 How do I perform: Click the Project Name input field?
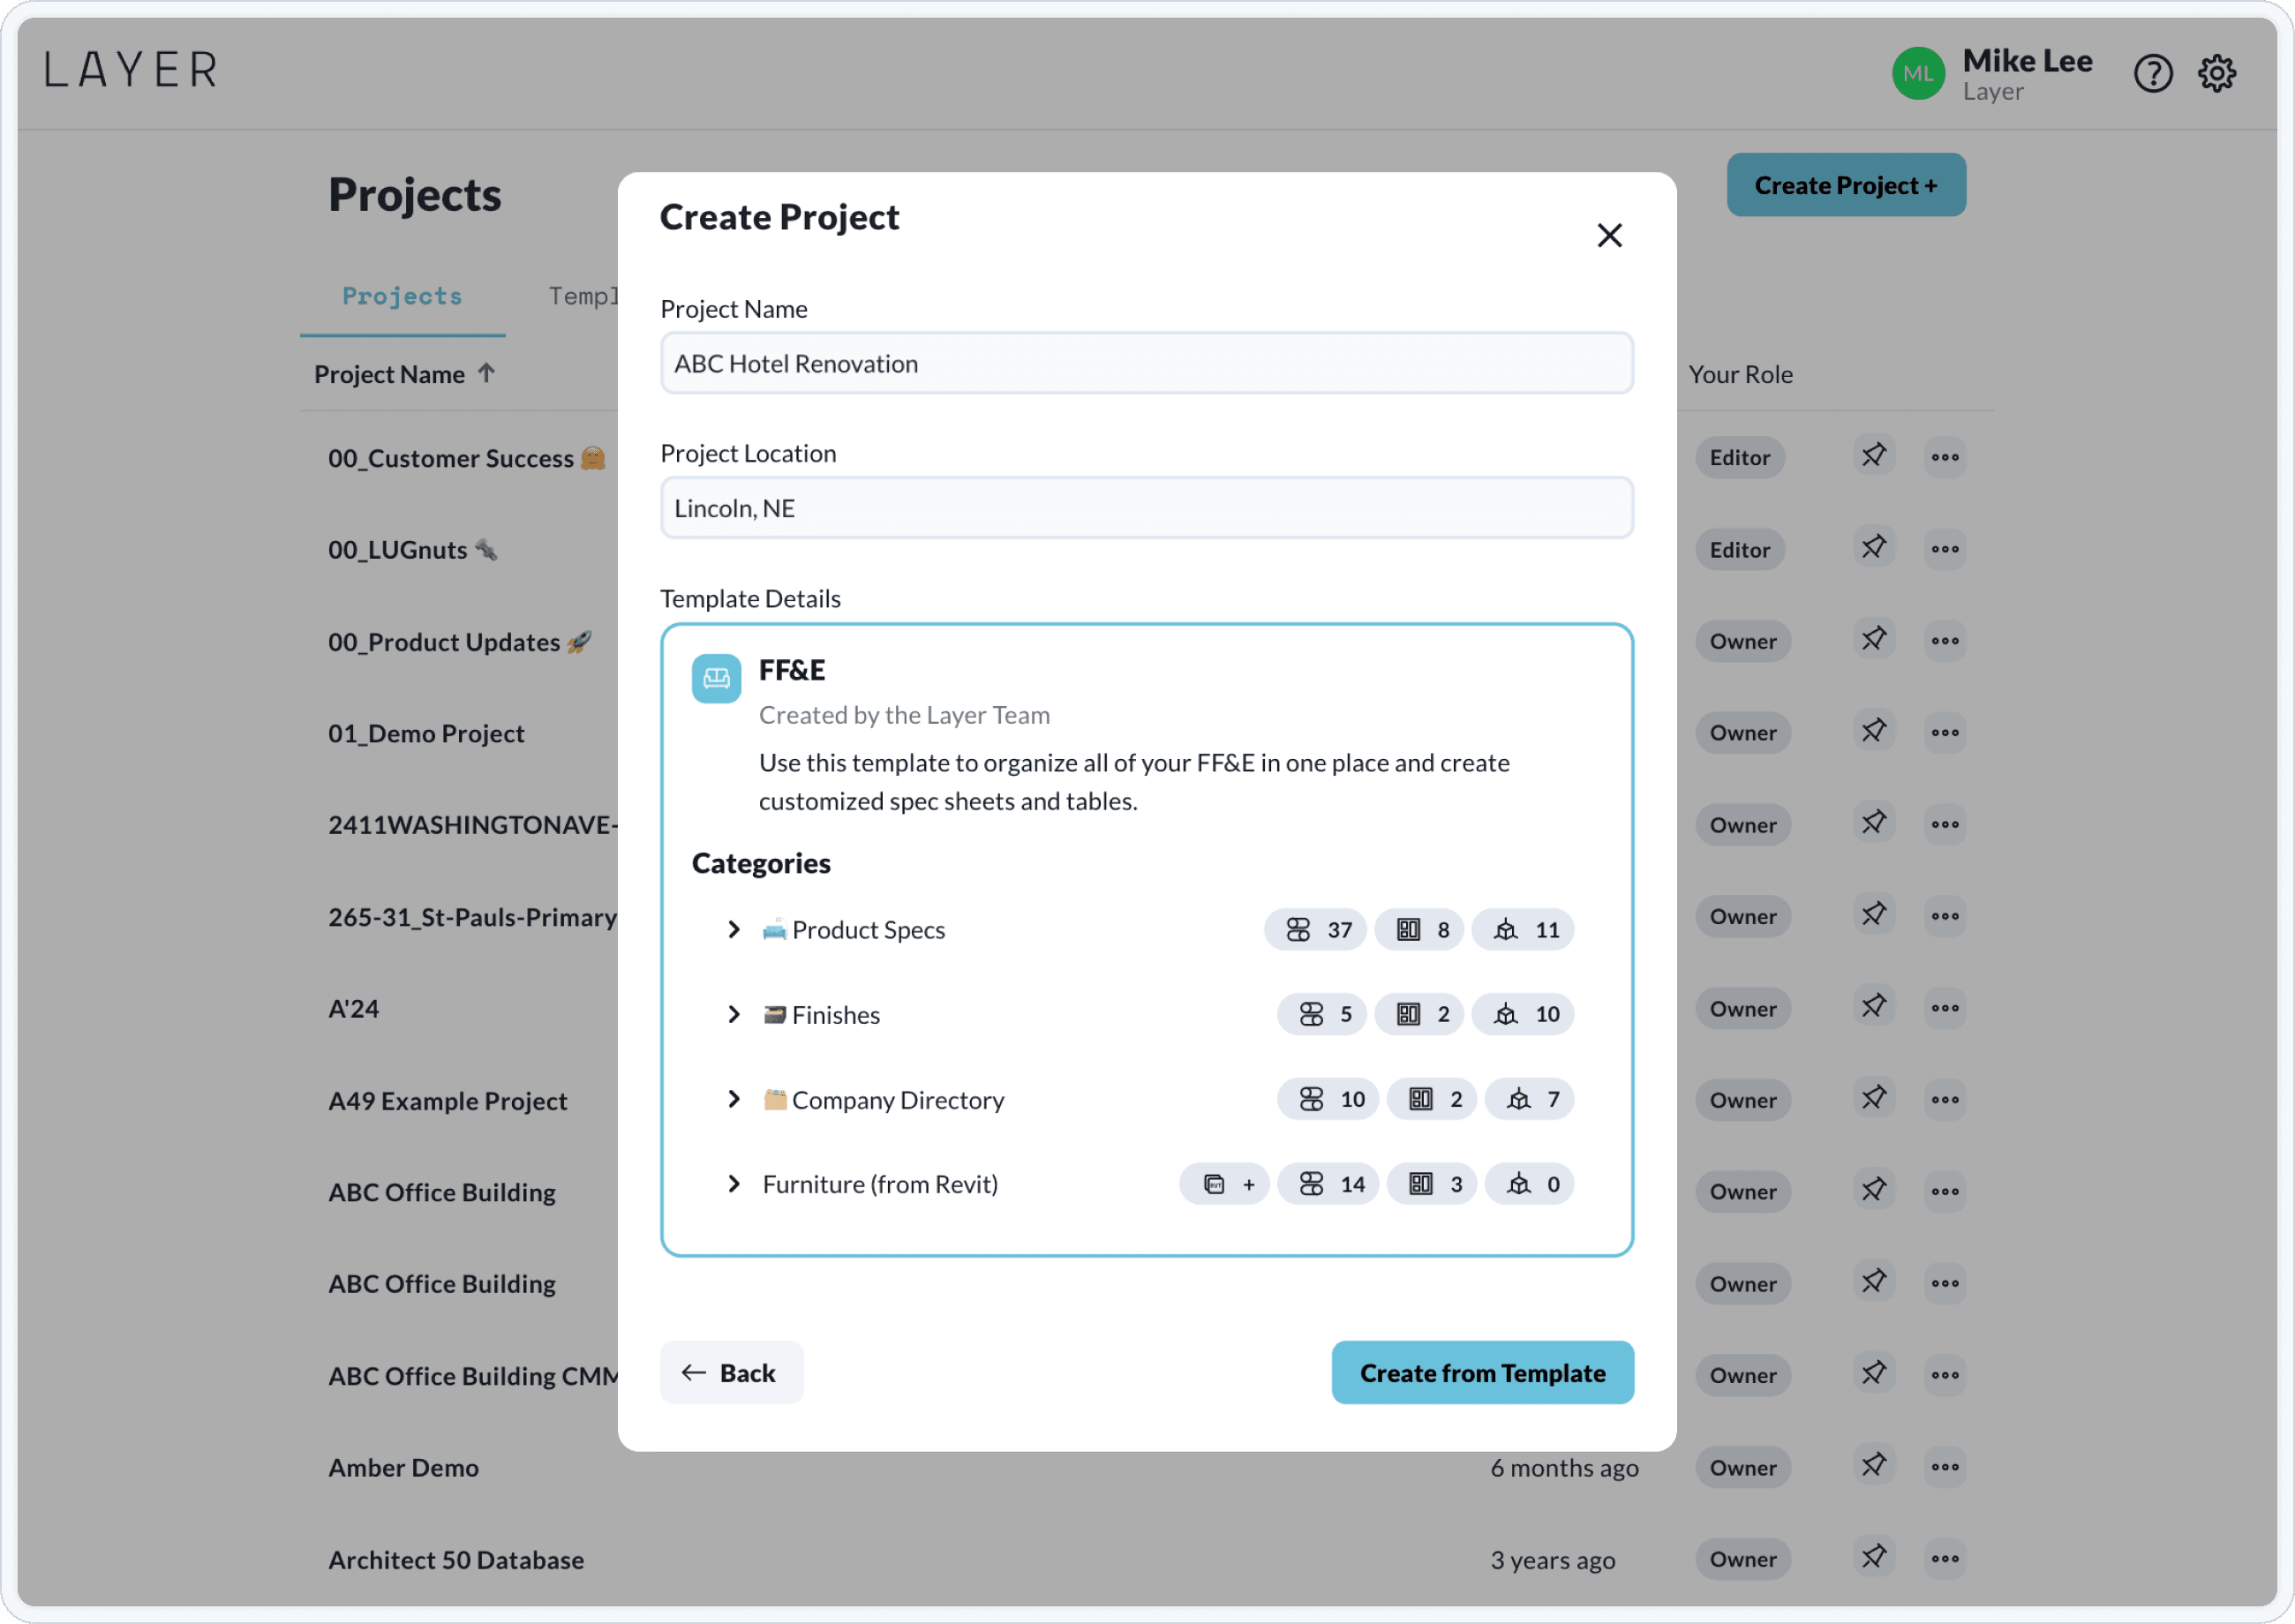tap(1146, 362)
